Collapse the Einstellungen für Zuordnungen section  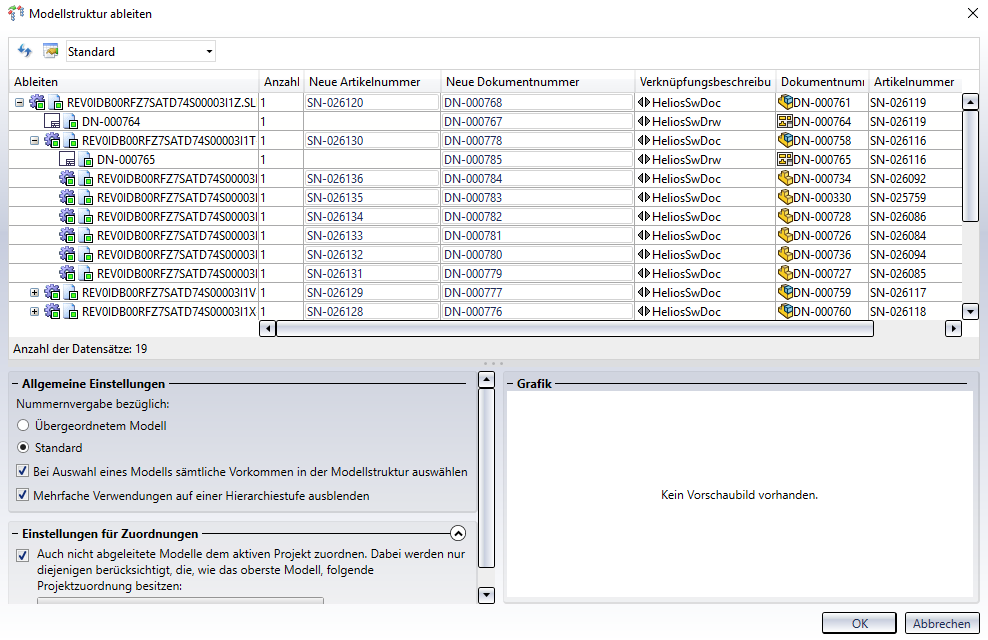(458, 533)
